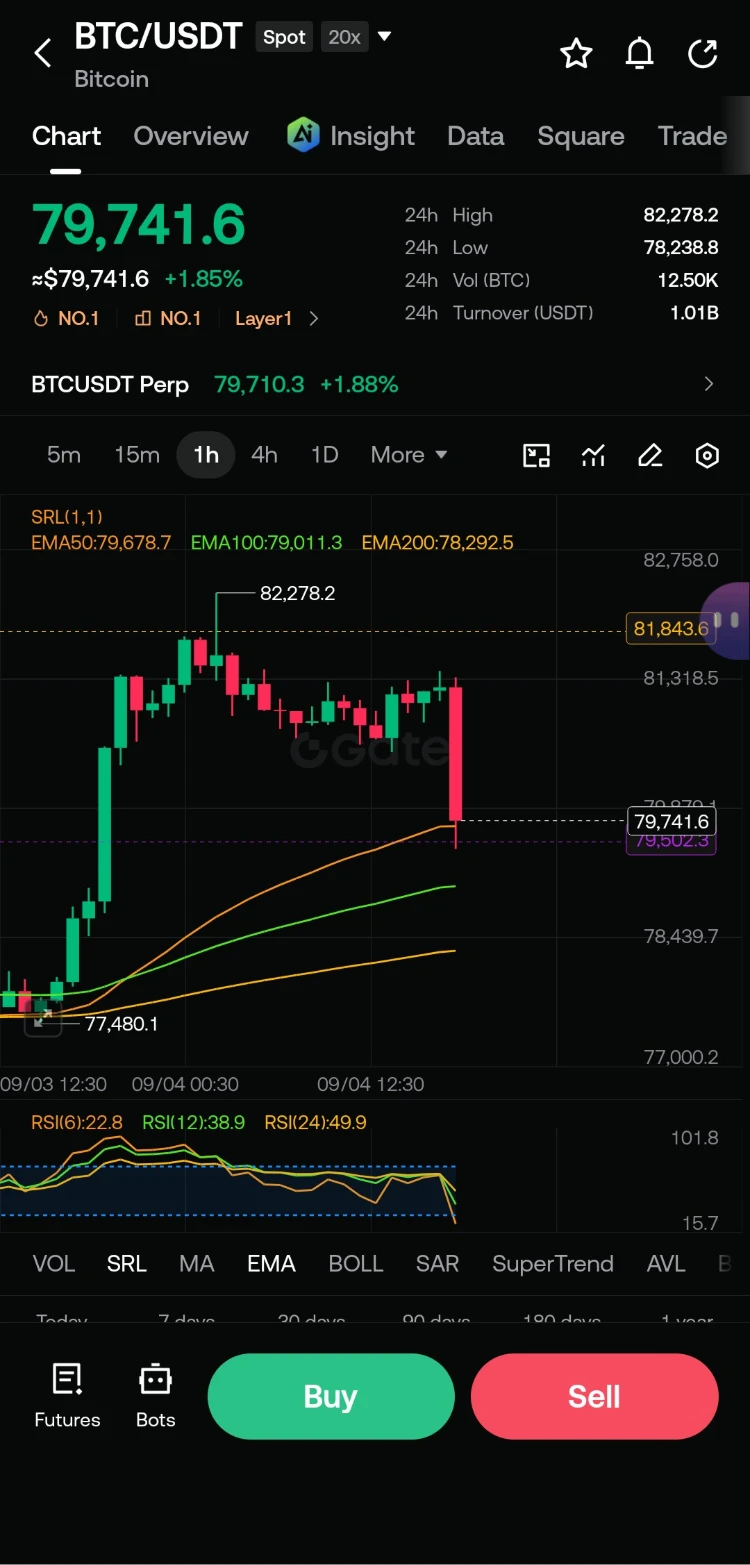Image resolution: width=750 pixels, height=1565 pixels.
Task: Switch to the Chart tab
Action: 66,136
